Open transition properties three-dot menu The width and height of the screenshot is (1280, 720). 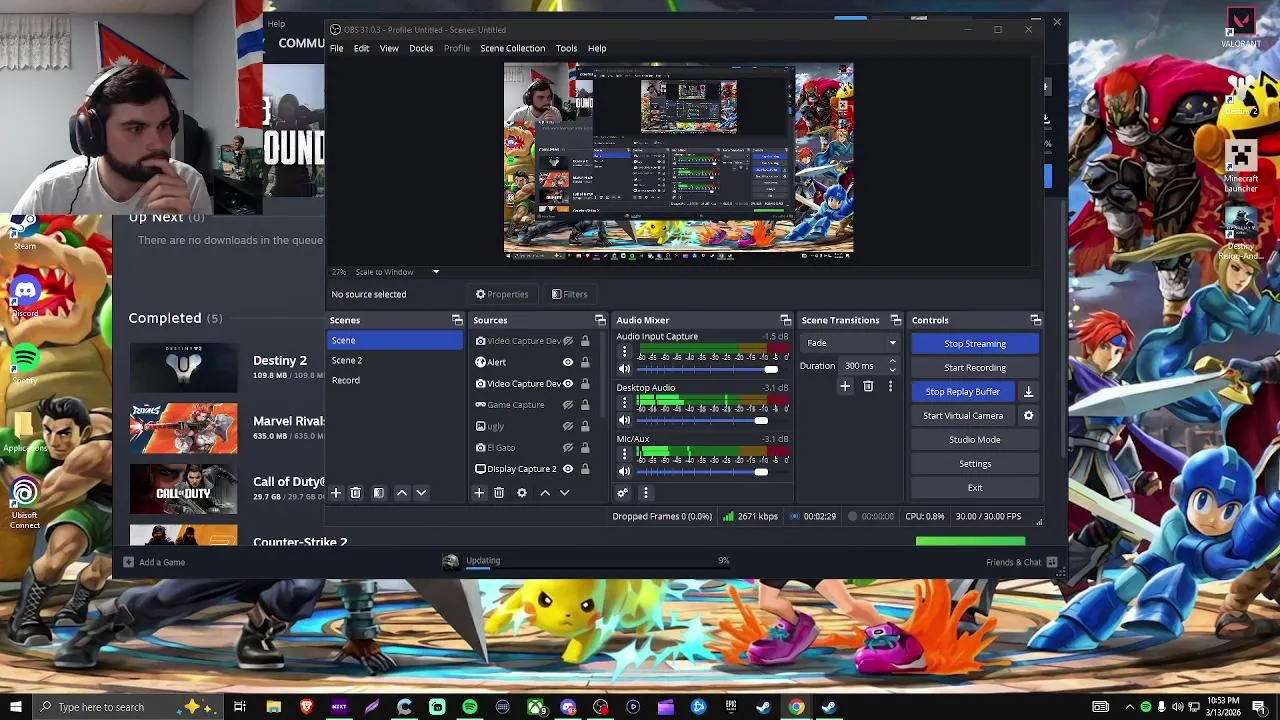890,386
